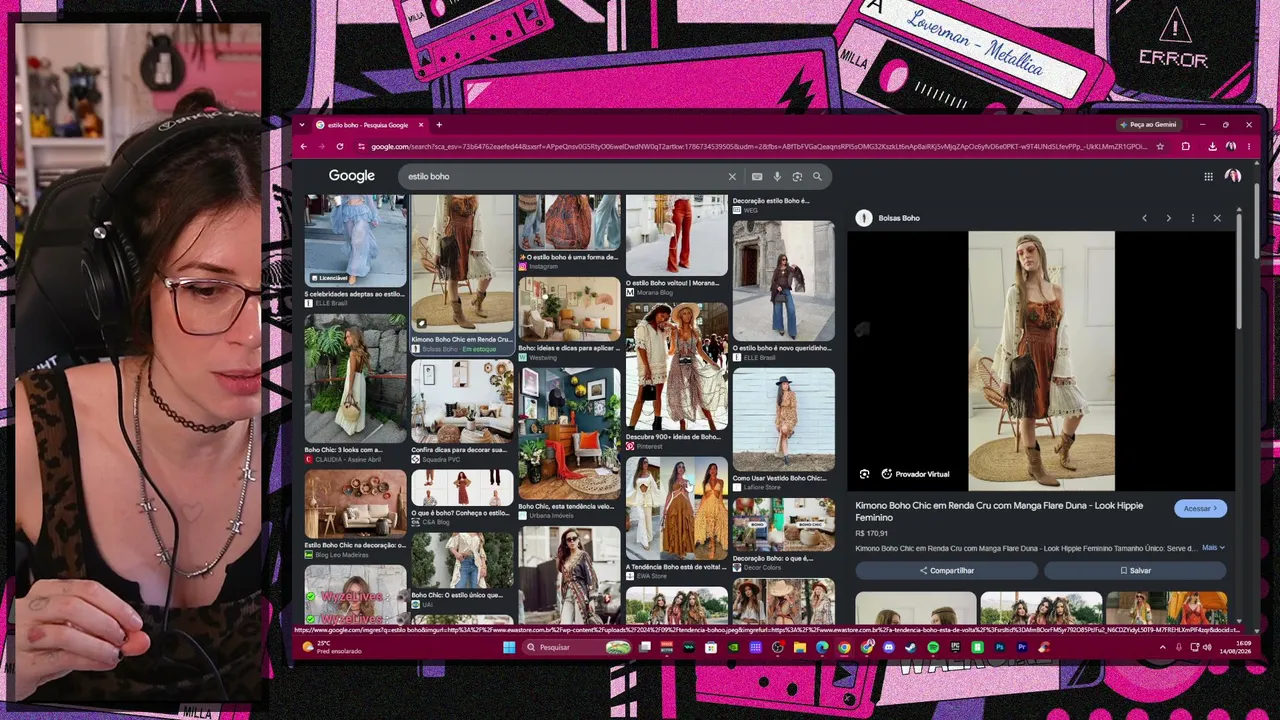Submit search with magnifier icon
Image resolution: width=1280 pixels, height=720 pixels.
(817, 176)
